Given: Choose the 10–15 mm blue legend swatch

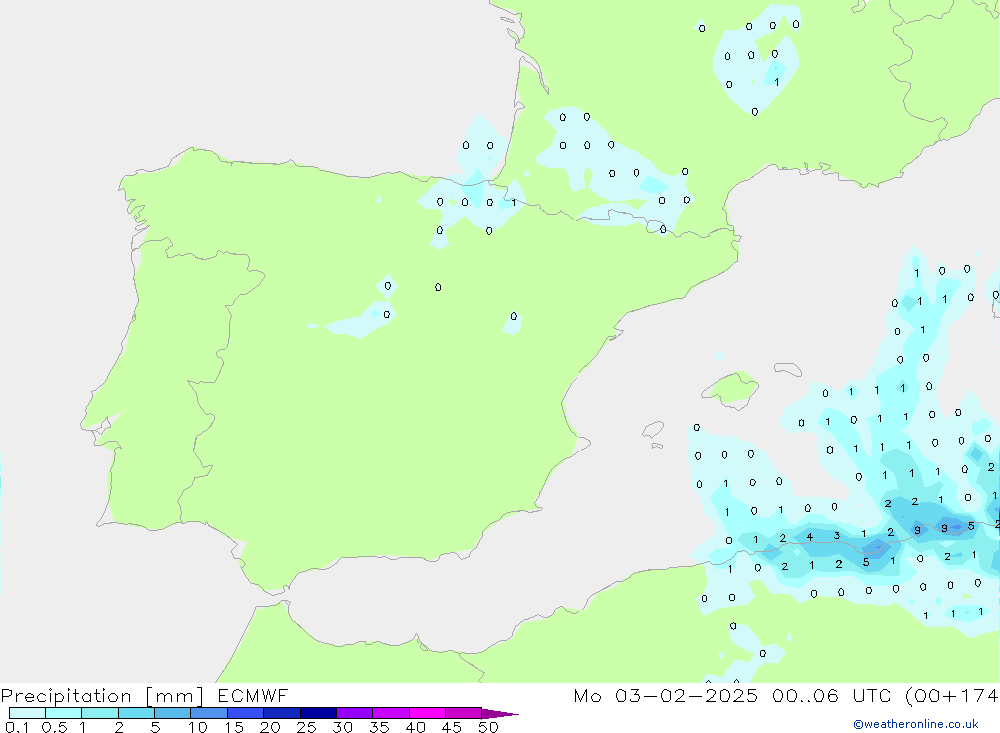Looking at the screenshot, I should (209, 713).
